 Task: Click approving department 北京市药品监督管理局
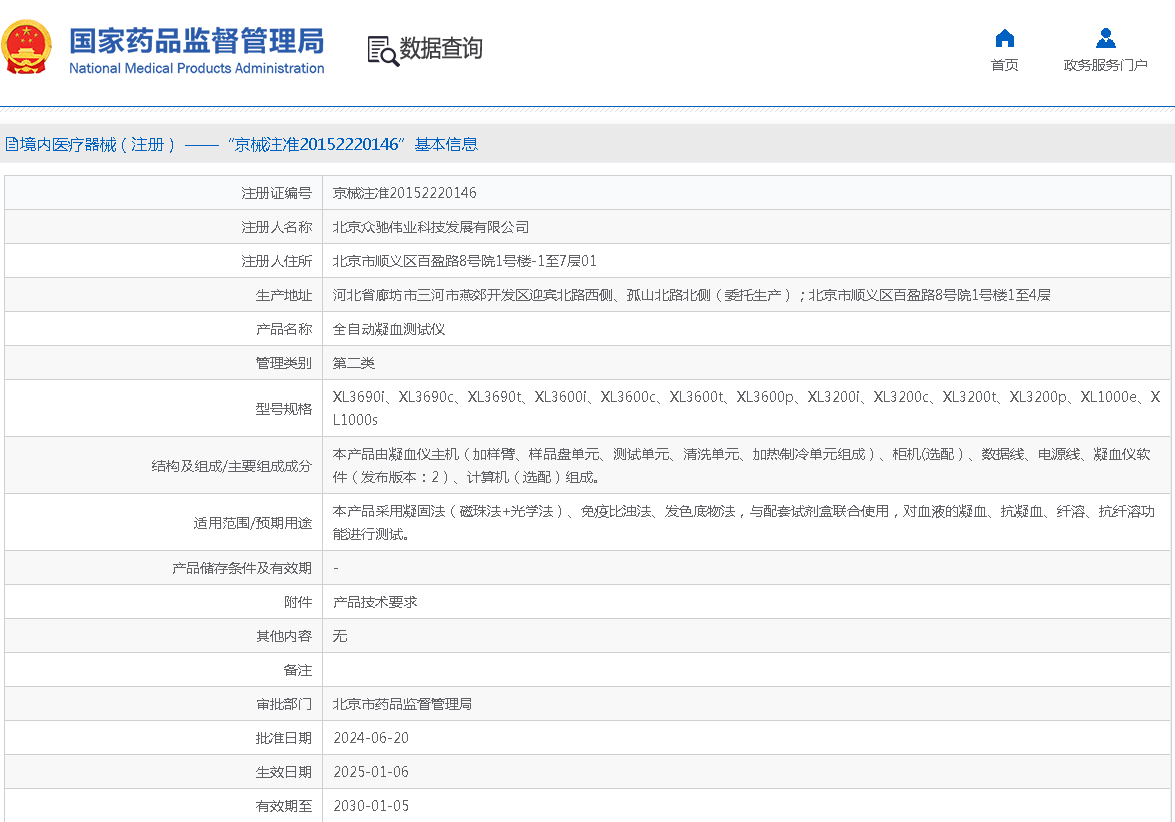[x=402, y=704]
